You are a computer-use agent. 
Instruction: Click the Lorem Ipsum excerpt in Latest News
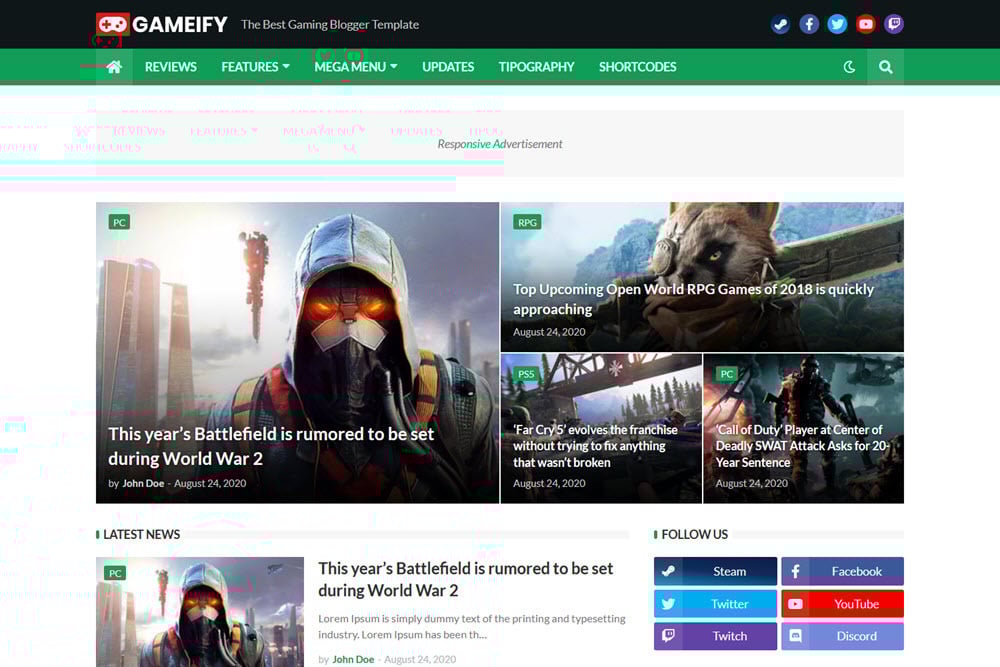472,626
